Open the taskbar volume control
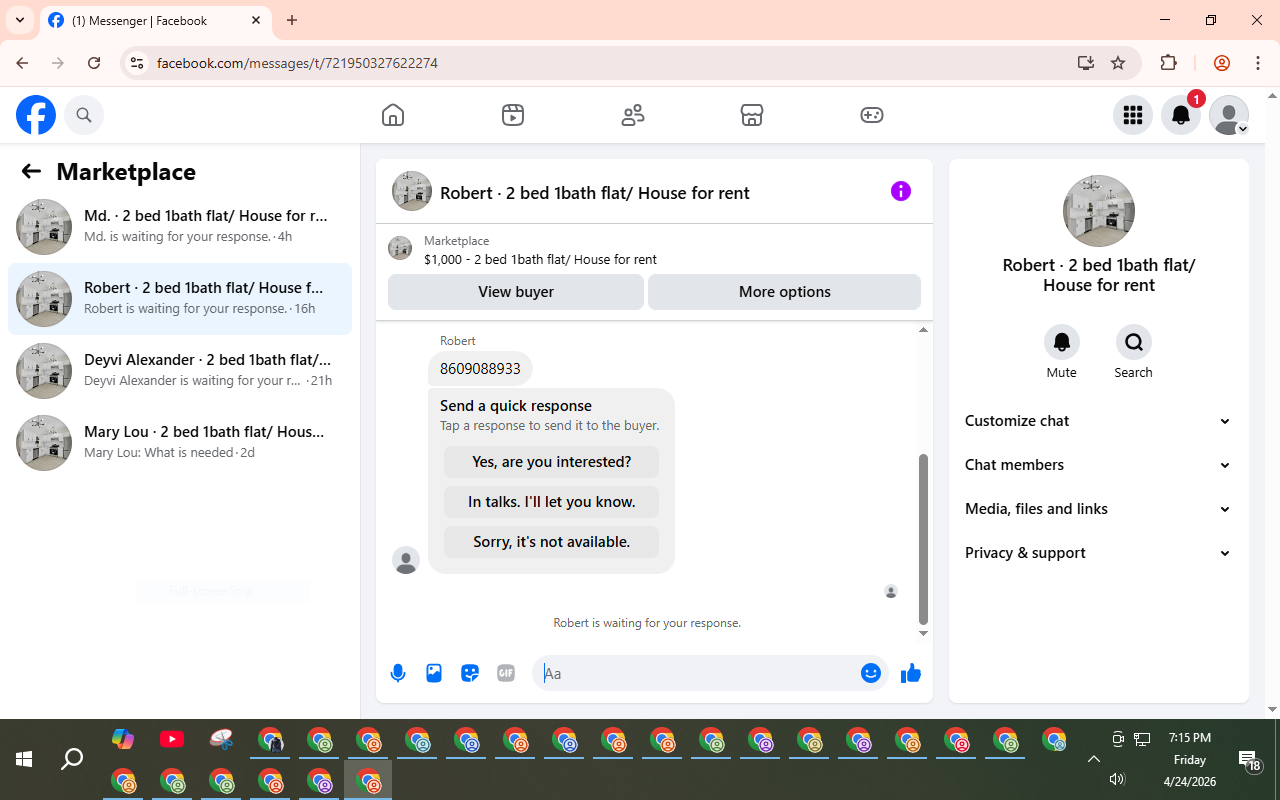 tap(1118, 779)
